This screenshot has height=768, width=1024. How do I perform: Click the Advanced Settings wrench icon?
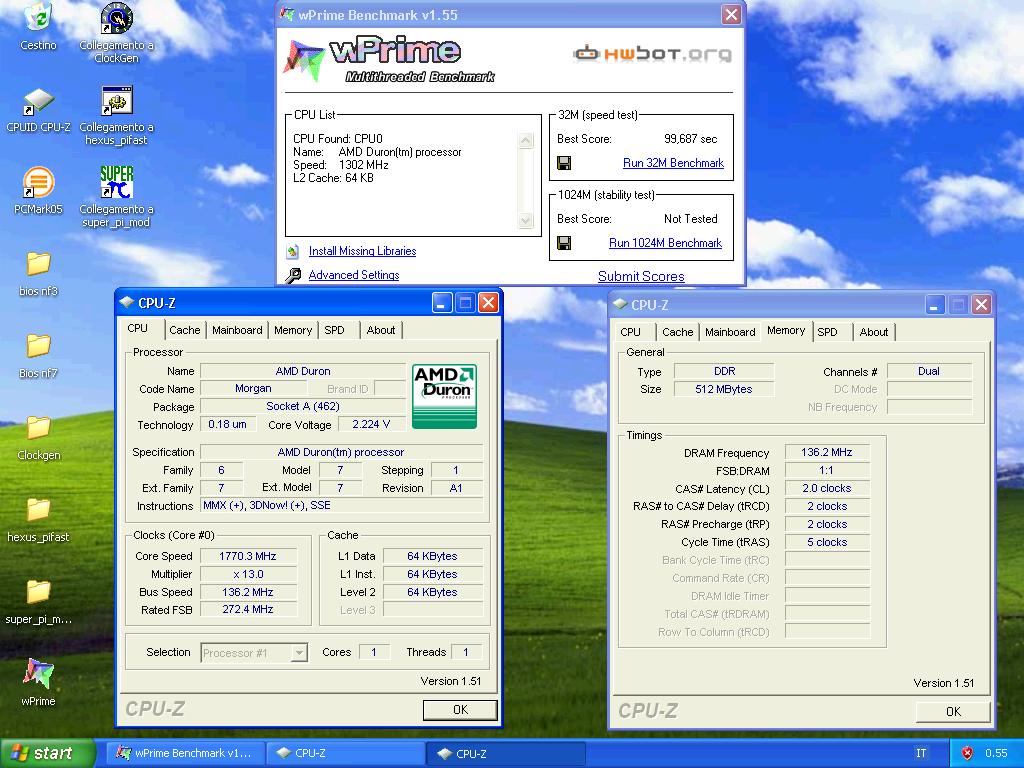pos(293,276)
